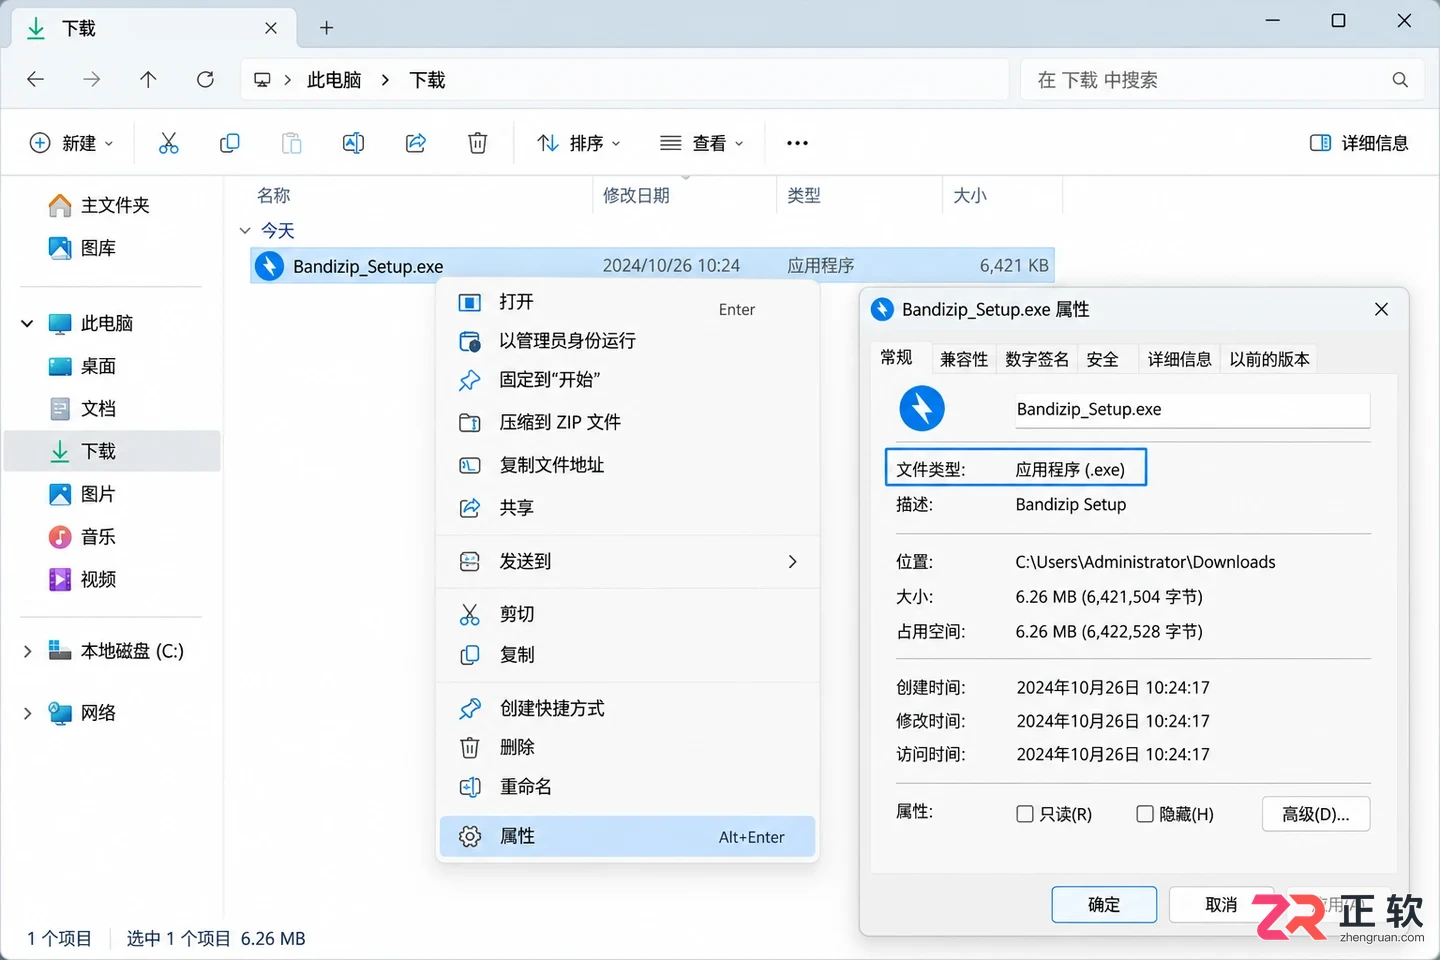Open the 高级(D)... attributes button
The width and height of the screenshot is (1440, 960).
tap(1316, 814)
